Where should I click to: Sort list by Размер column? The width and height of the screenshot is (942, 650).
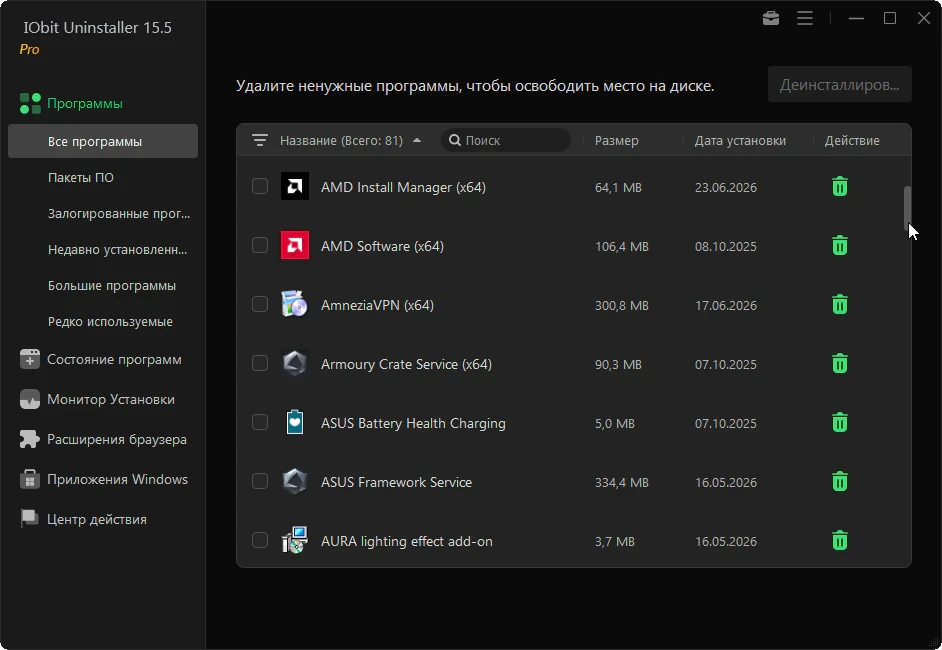click(x=616, y=141)
